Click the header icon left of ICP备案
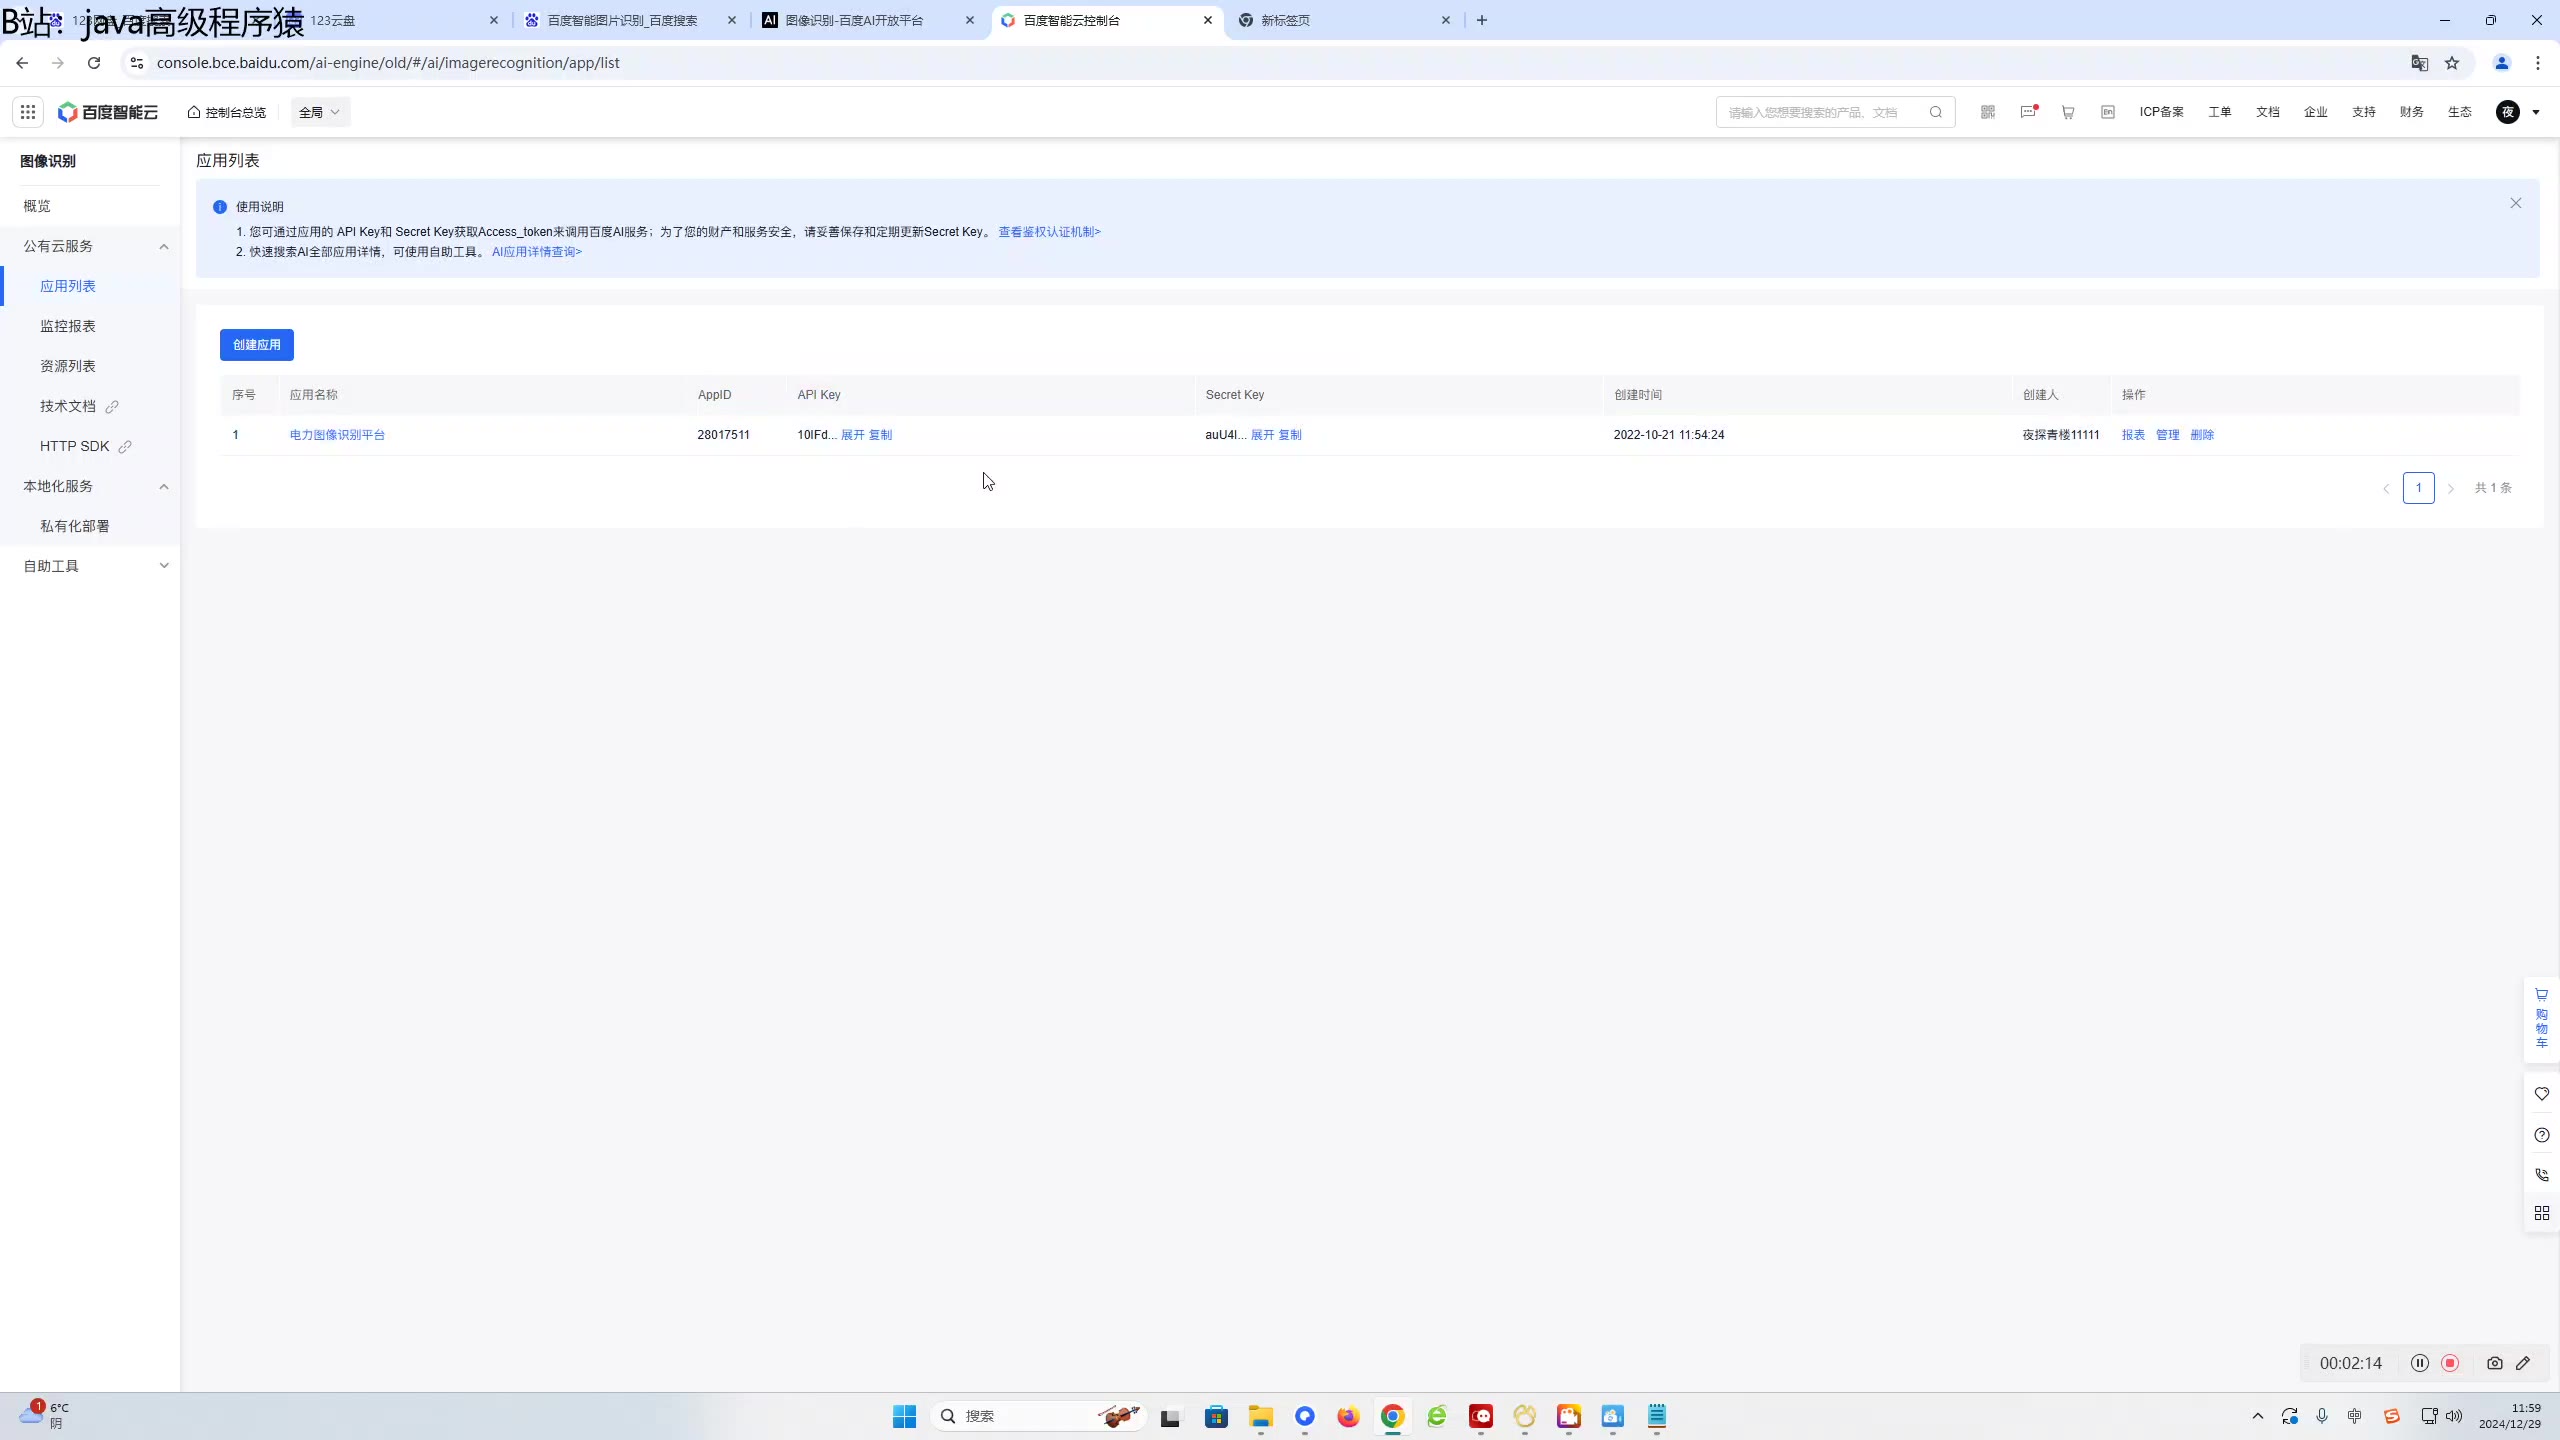Image resolution: width=2560 pixels, height=1440 pixels. pyautogui.click(x=2108, y=112)
